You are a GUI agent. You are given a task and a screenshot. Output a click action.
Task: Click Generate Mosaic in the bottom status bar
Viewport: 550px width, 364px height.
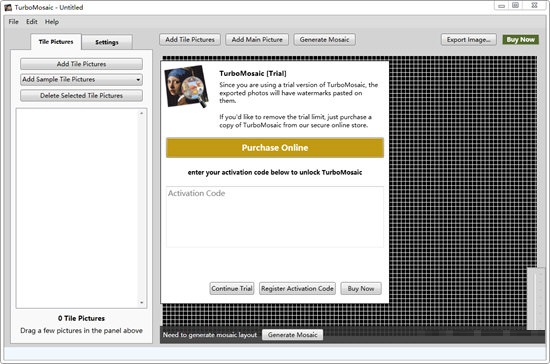[293, 335]
